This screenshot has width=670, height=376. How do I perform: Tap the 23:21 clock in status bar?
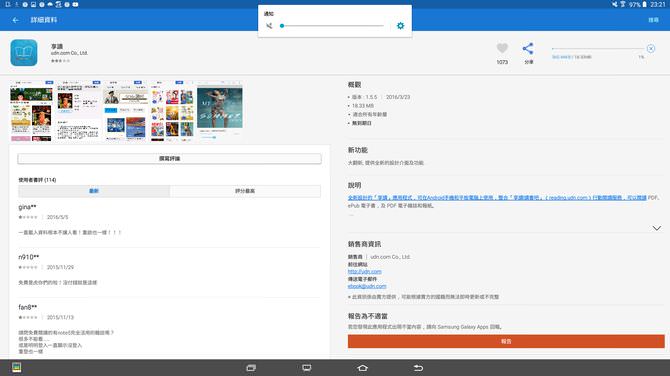(658, 4)
